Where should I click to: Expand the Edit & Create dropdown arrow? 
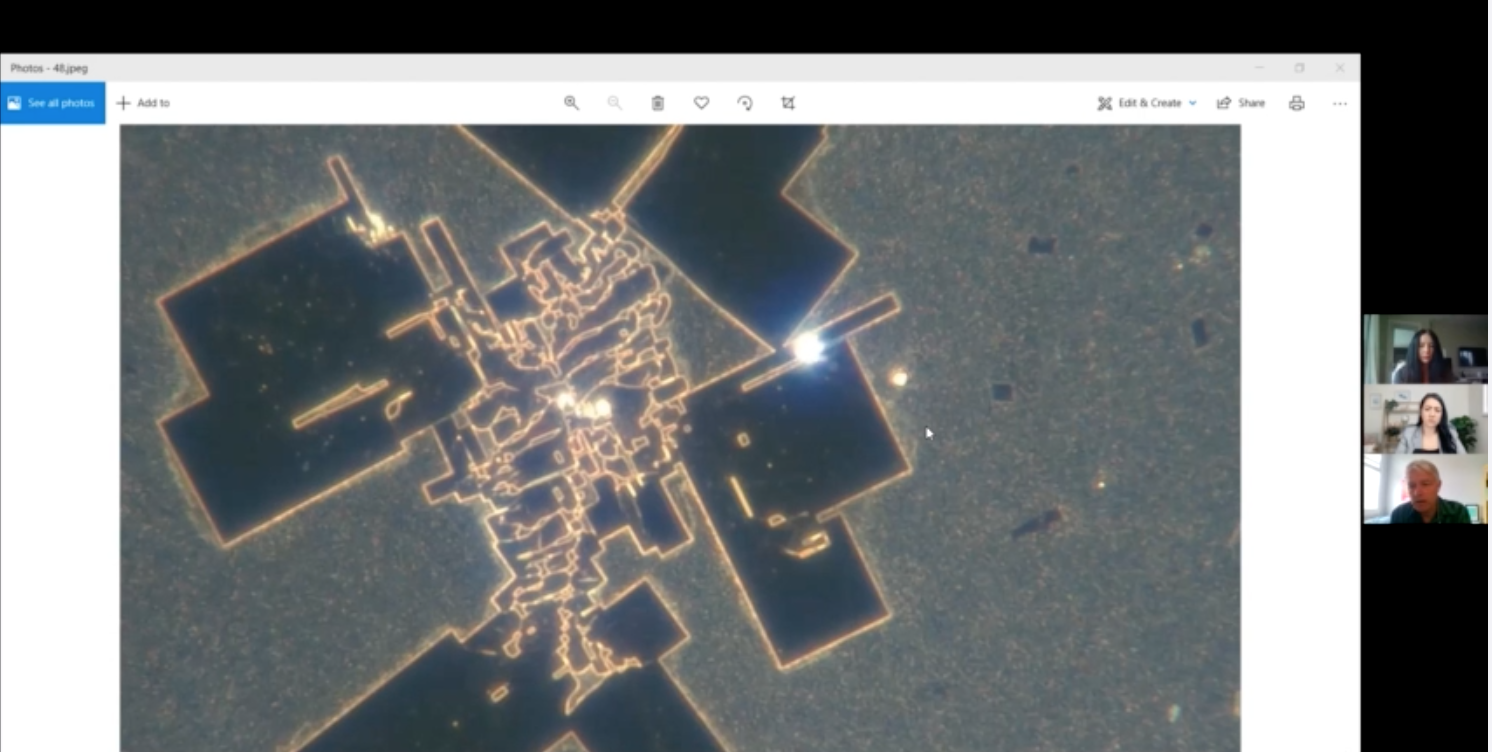pyautogui.click(x=1192, y=103)
